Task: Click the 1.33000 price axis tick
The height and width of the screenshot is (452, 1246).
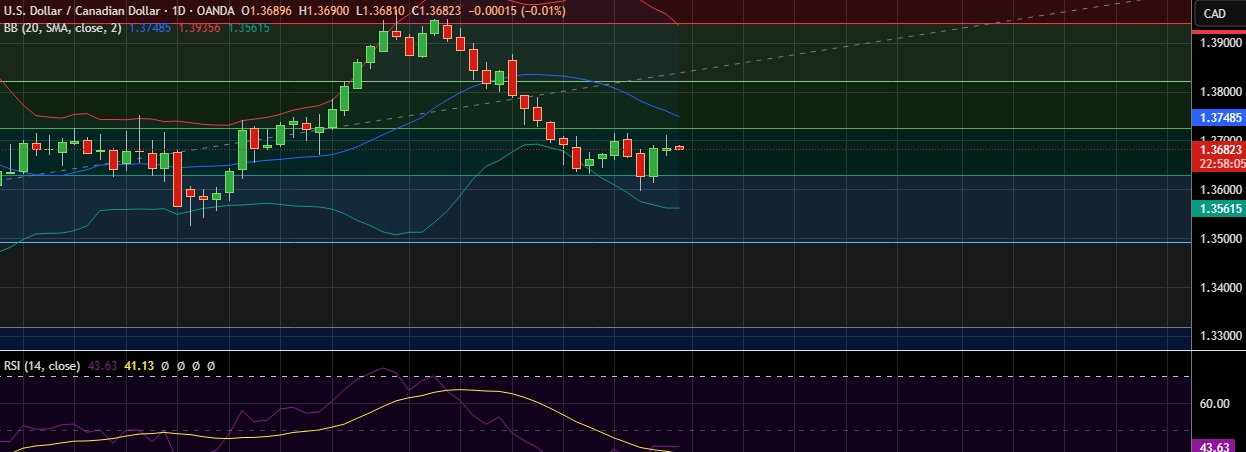Action: (x=1219, y=337)
